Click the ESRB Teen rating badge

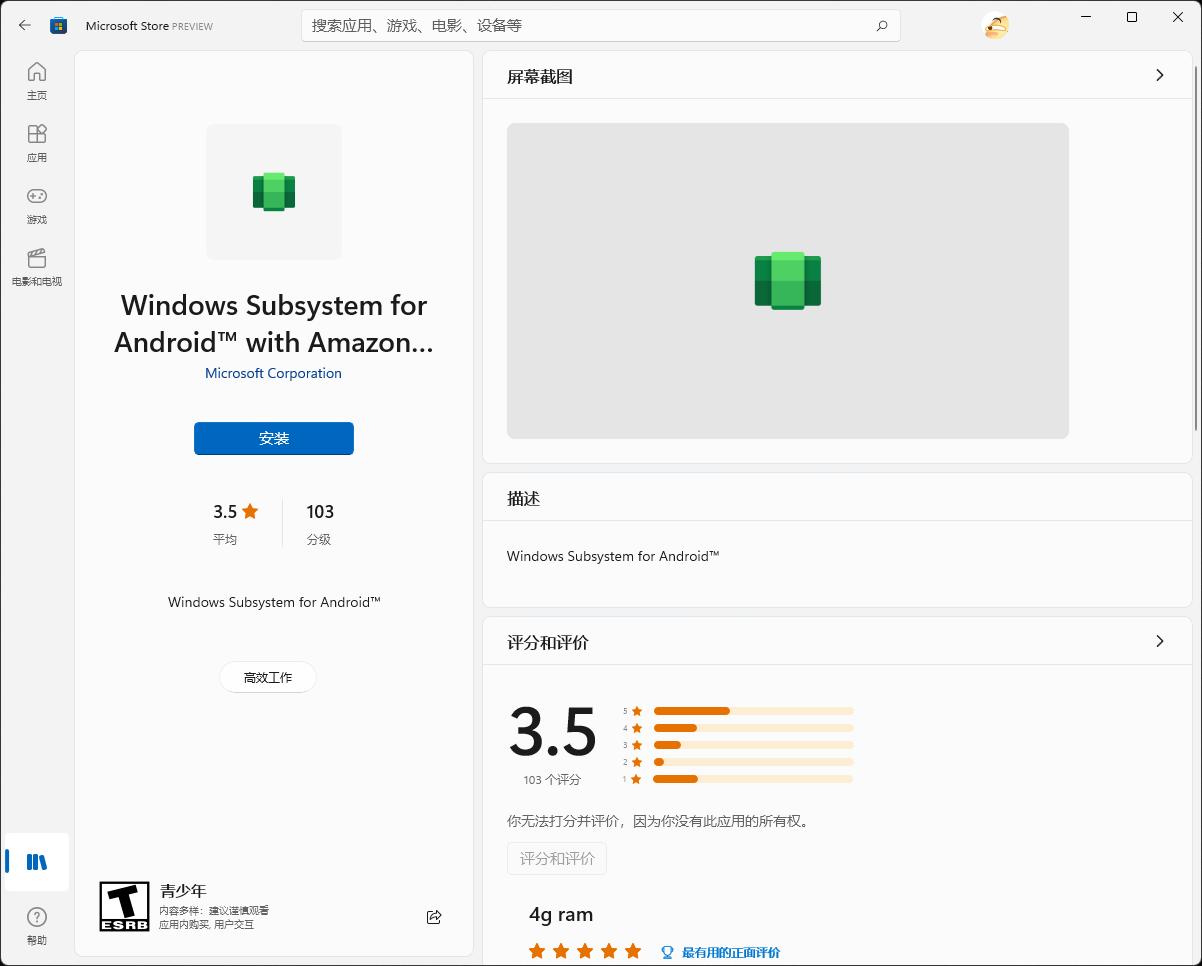pyautogui.click(x=124, y=907)
